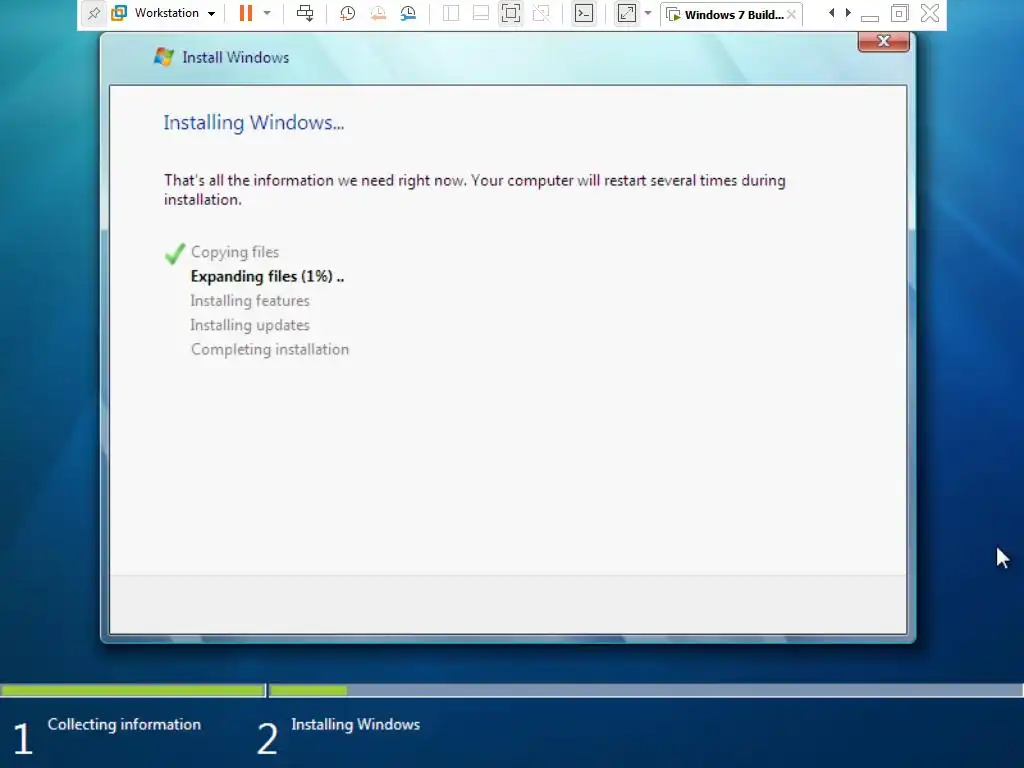
Task: Click the stretch guest display icon
Action: tap(626, 13)
